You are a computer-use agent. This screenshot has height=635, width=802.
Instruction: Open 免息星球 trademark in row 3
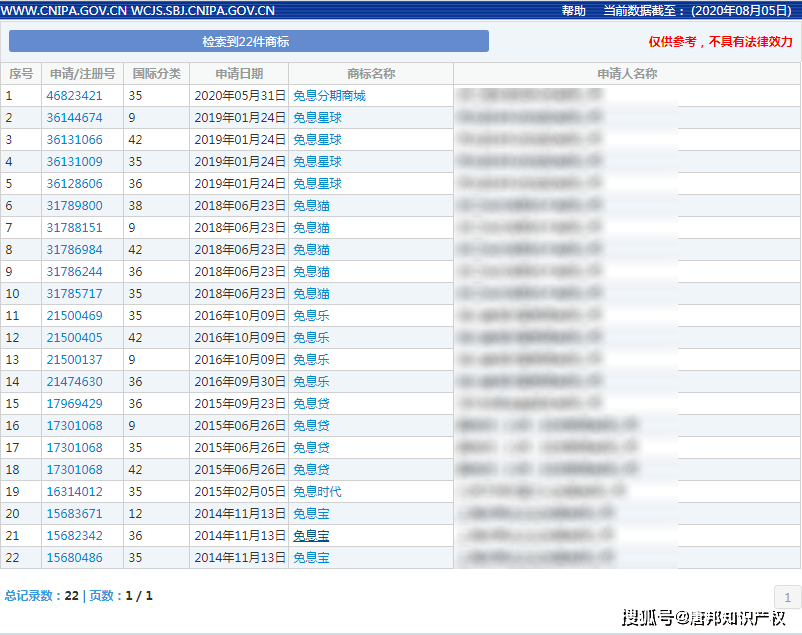tap(317, 140)
